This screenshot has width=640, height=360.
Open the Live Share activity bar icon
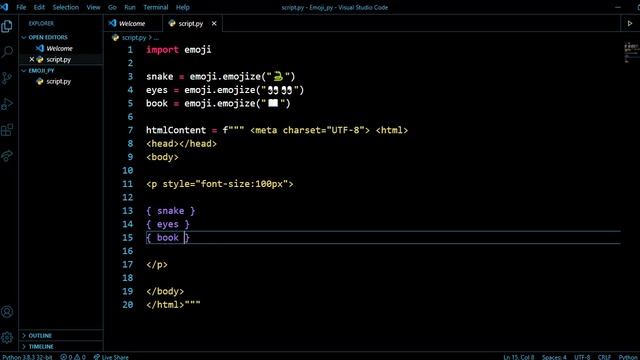tap(7, 156)
